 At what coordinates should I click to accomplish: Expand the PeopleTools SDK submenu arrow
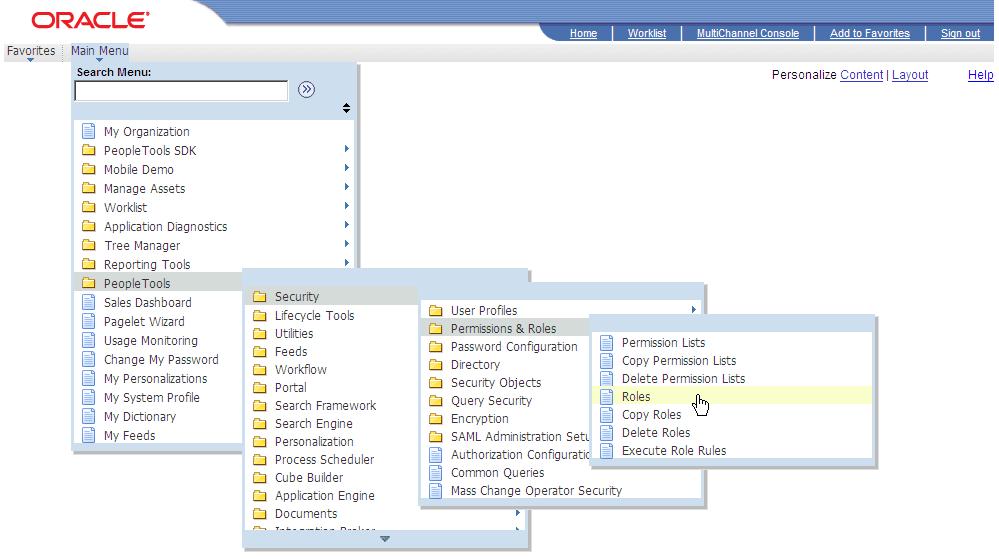tap(347, 149)
